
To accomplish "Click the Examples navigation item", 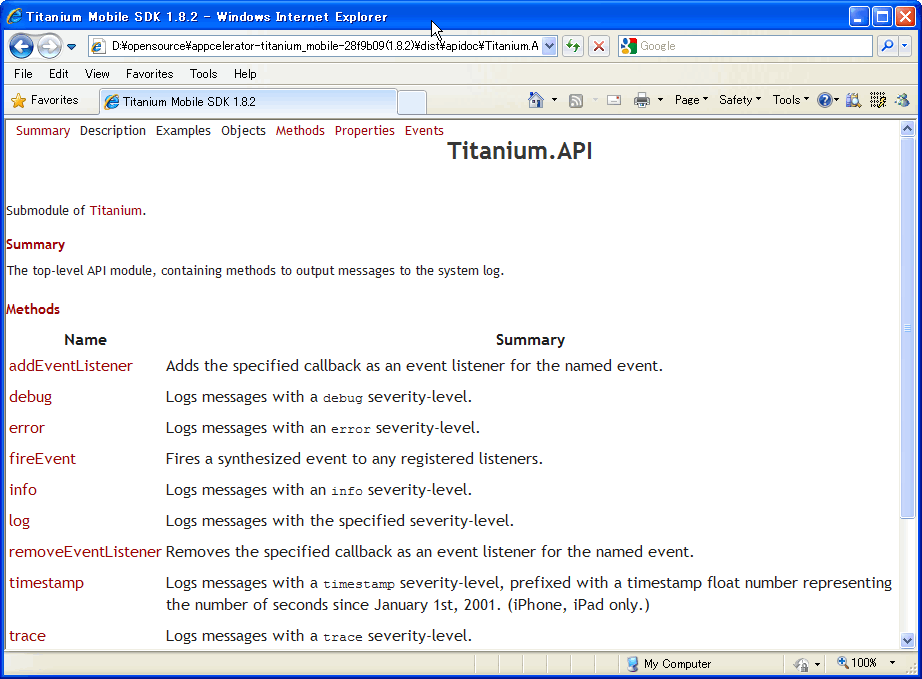I will pos(183,131).
